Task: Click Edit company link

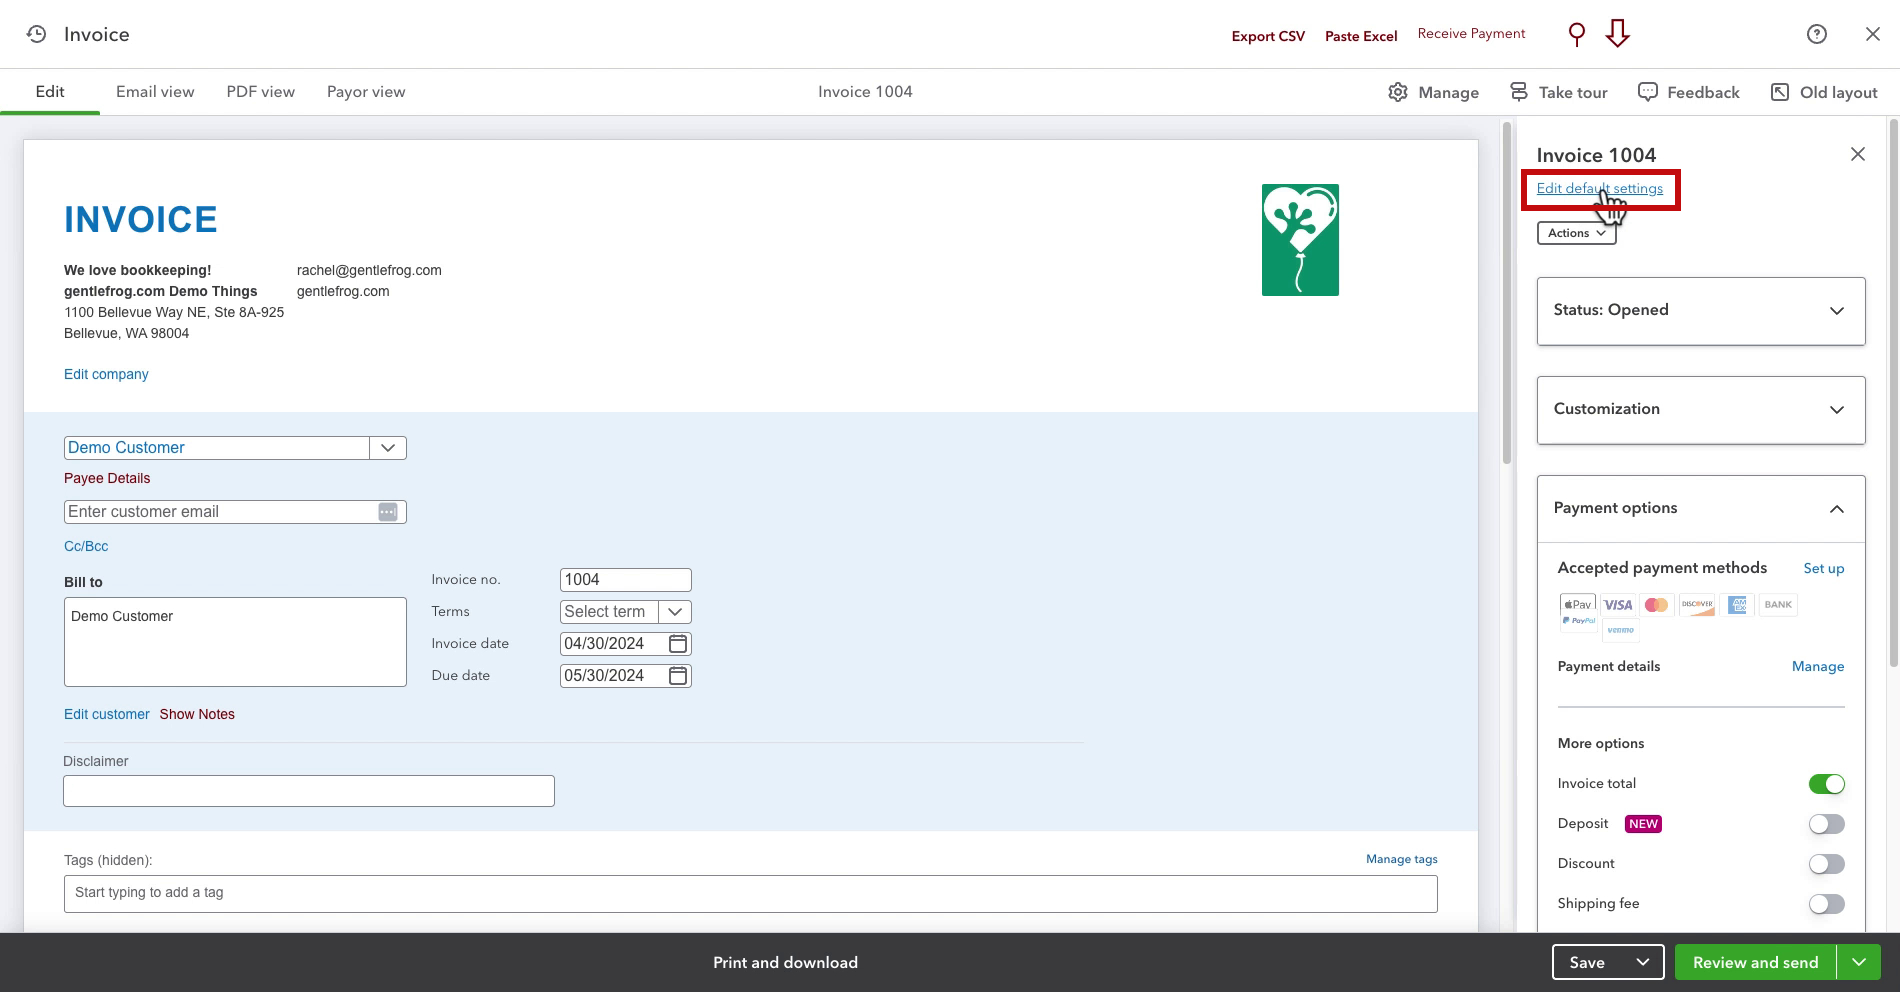Action: pos(106,374)
